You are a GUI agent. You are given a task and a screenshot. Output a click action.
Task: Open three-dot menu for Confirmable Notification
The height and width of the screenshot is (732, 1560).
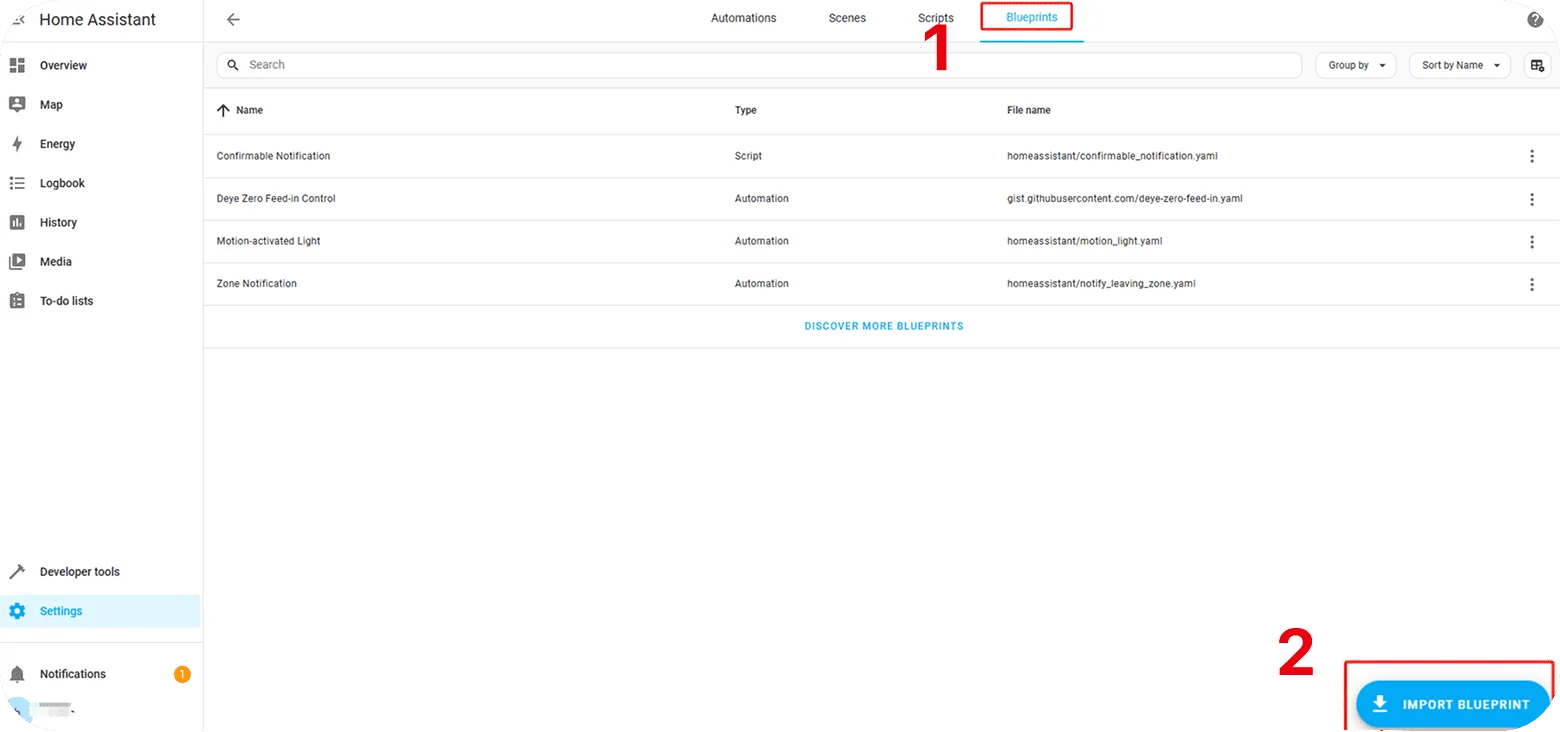1531,156
